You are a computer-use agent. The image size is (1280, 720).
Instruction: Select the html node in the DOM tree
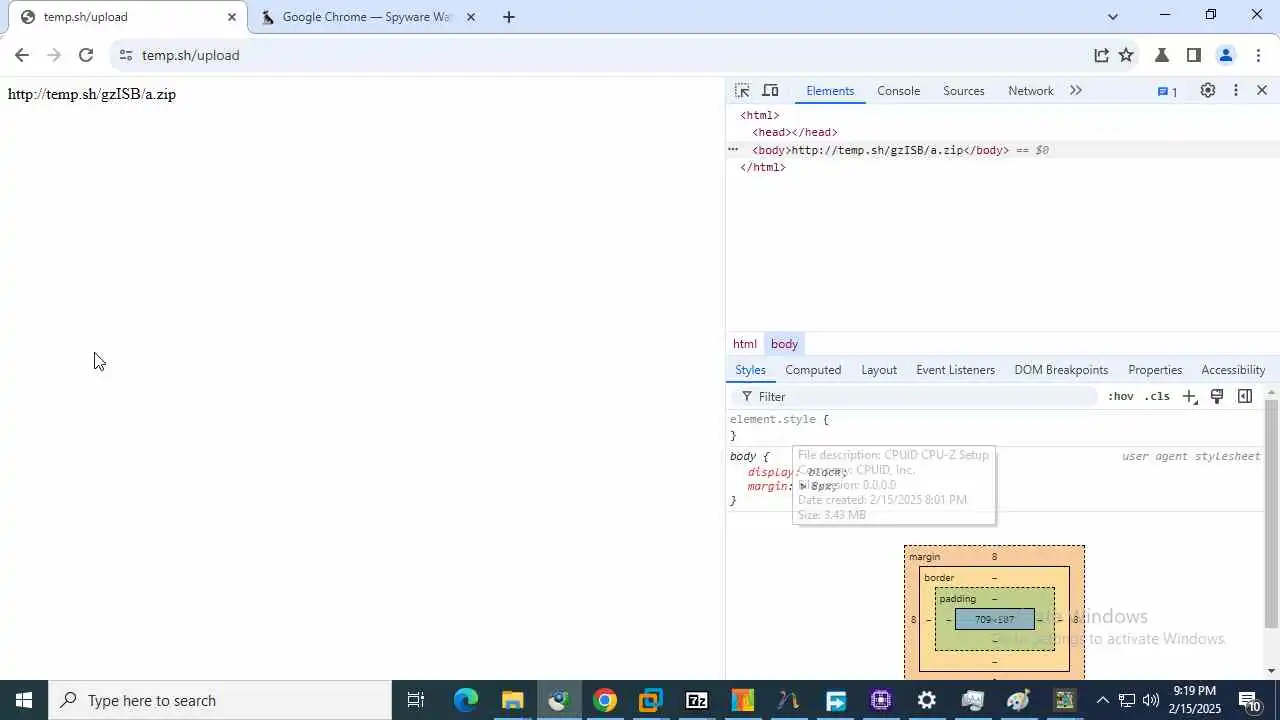(759, 115)
